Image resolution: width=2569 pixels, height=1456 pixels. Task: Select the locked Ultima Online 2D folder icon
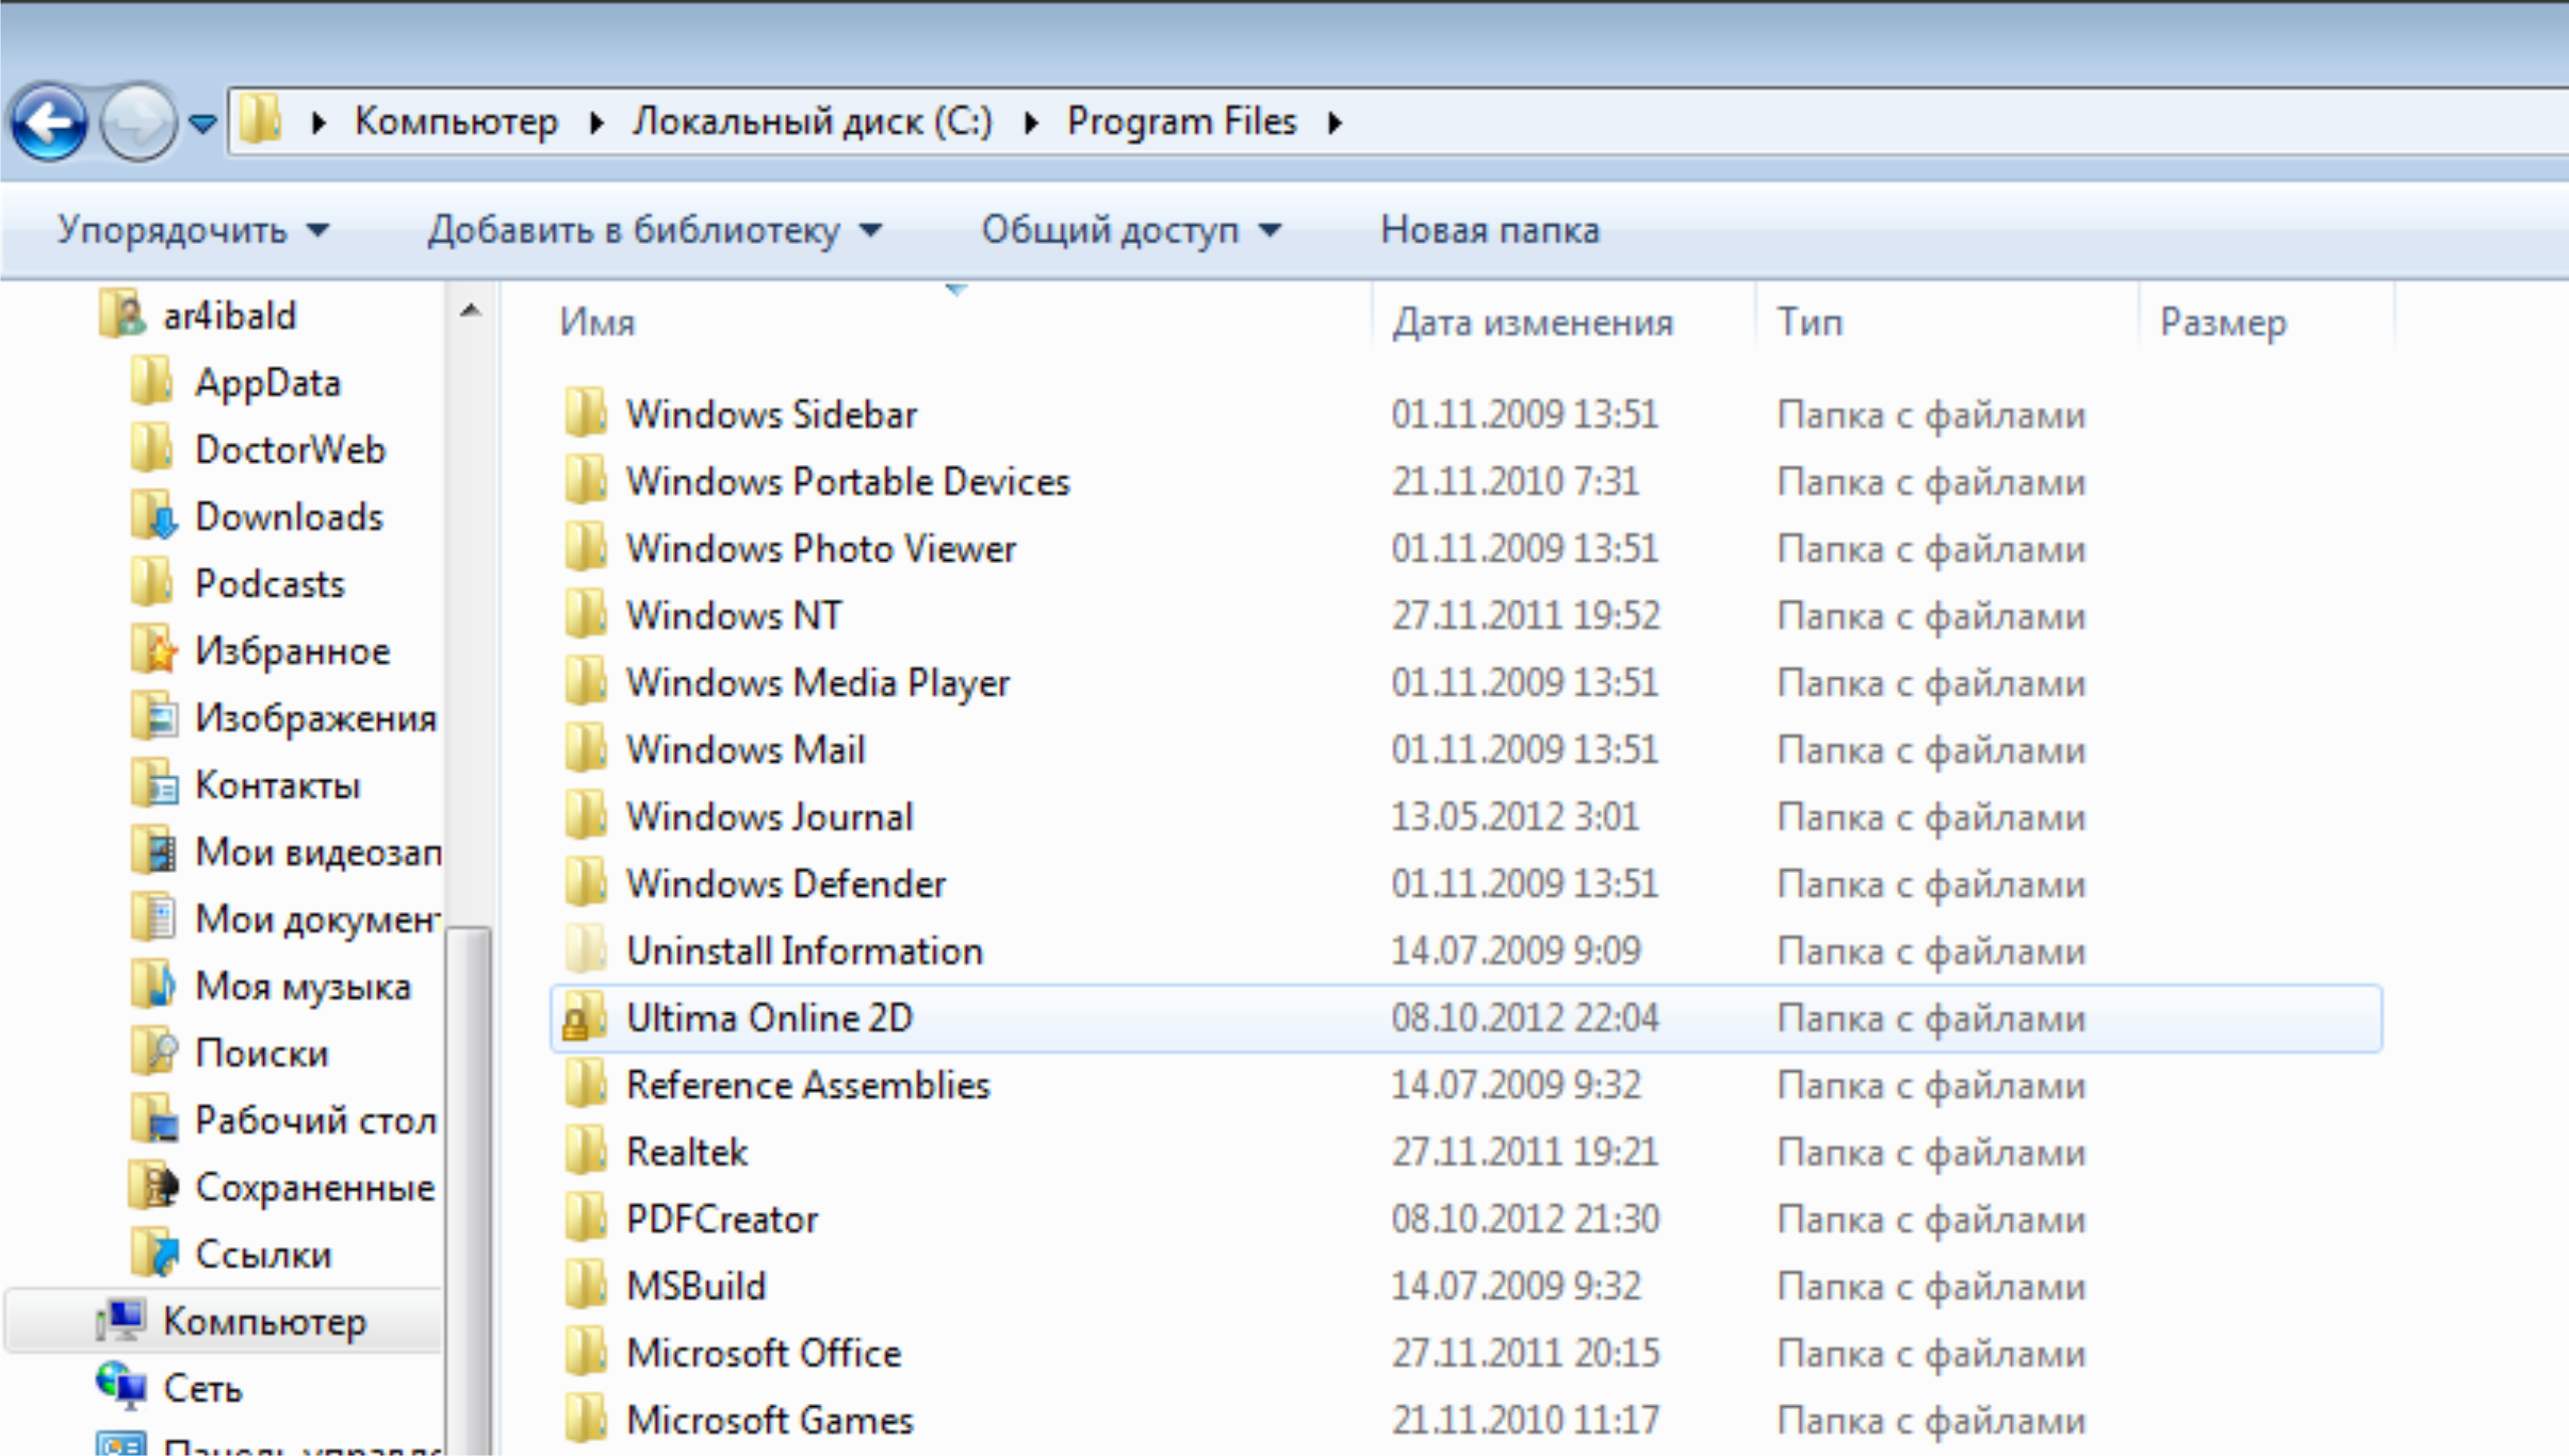[x=584, y=1017]
